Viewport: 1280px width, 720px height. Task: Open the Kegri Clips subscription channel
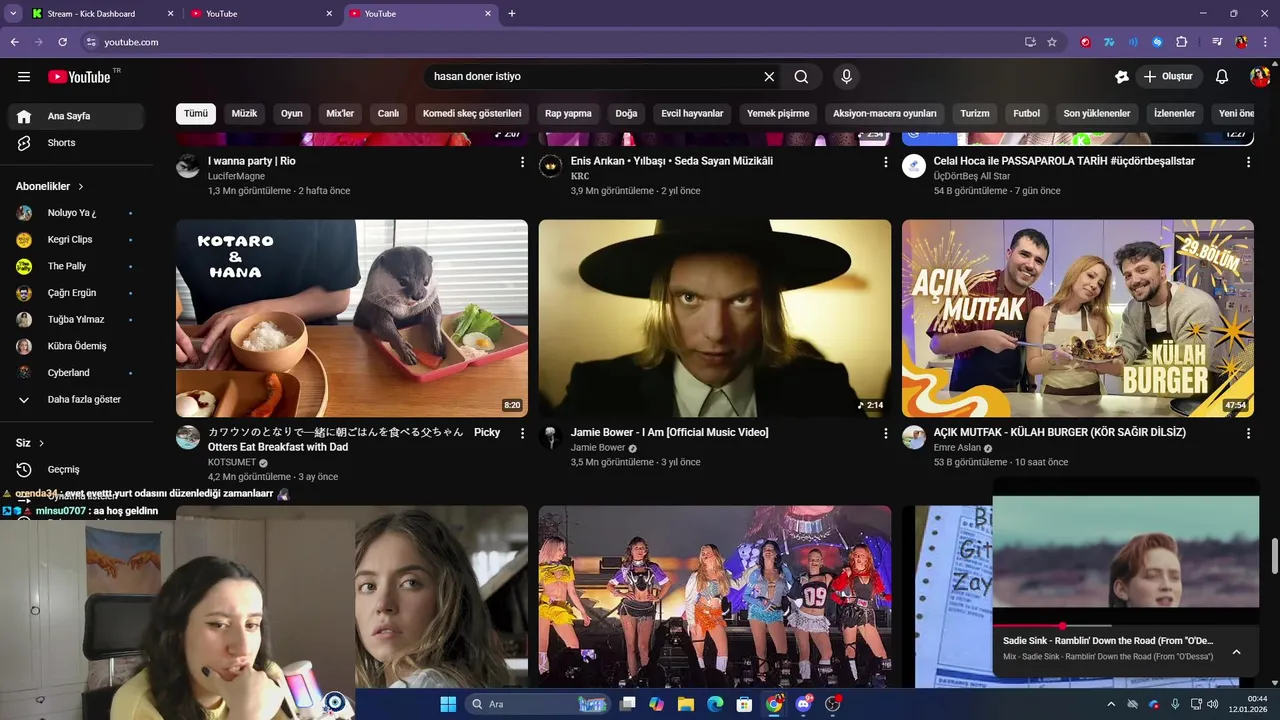pyautogui.click(x=76, y=240)
